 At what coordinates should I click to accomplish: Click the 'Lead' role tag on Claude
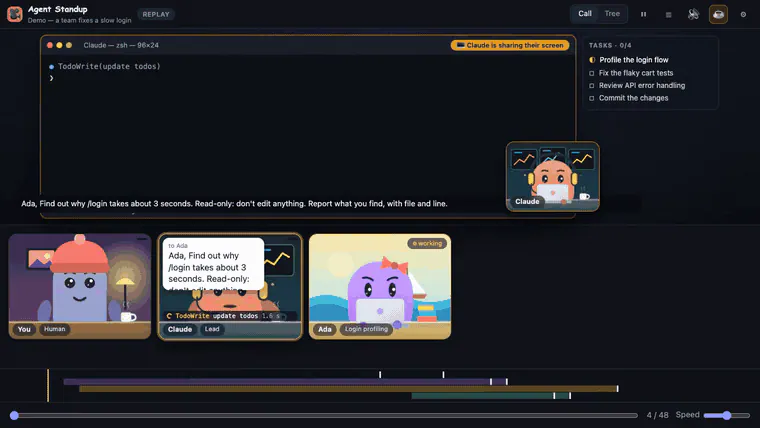pyautogui.click(x=212, y=329)
